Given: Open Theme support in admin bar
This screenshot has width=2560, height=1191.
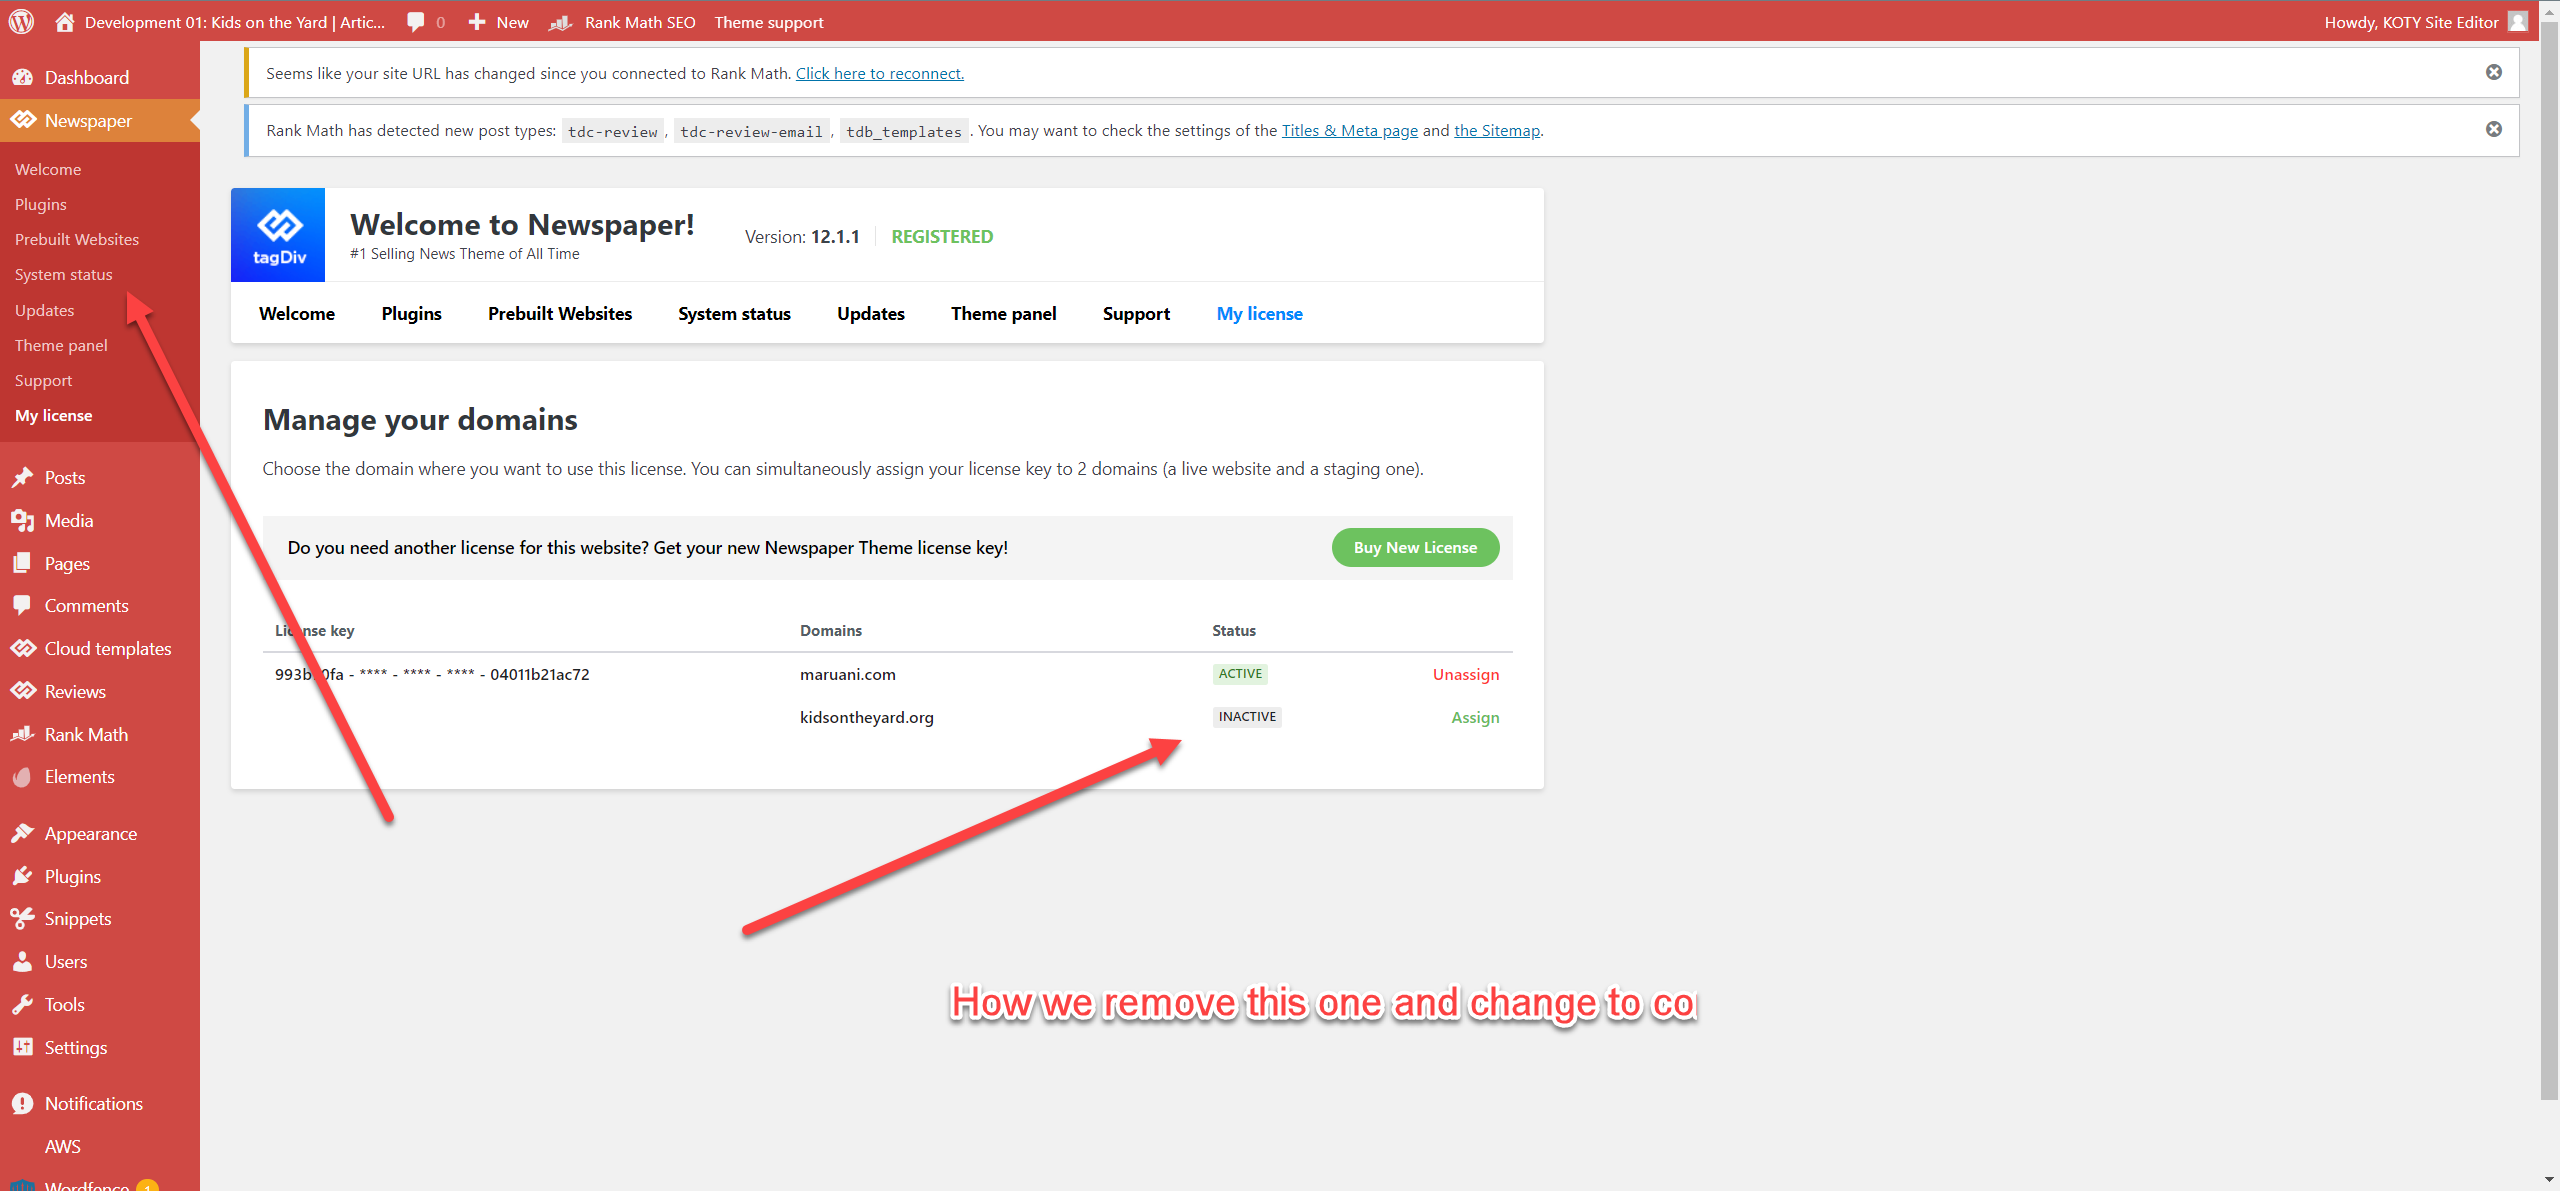Looking at the screenshot, I should pyautogui.click(x=769, y=22).
